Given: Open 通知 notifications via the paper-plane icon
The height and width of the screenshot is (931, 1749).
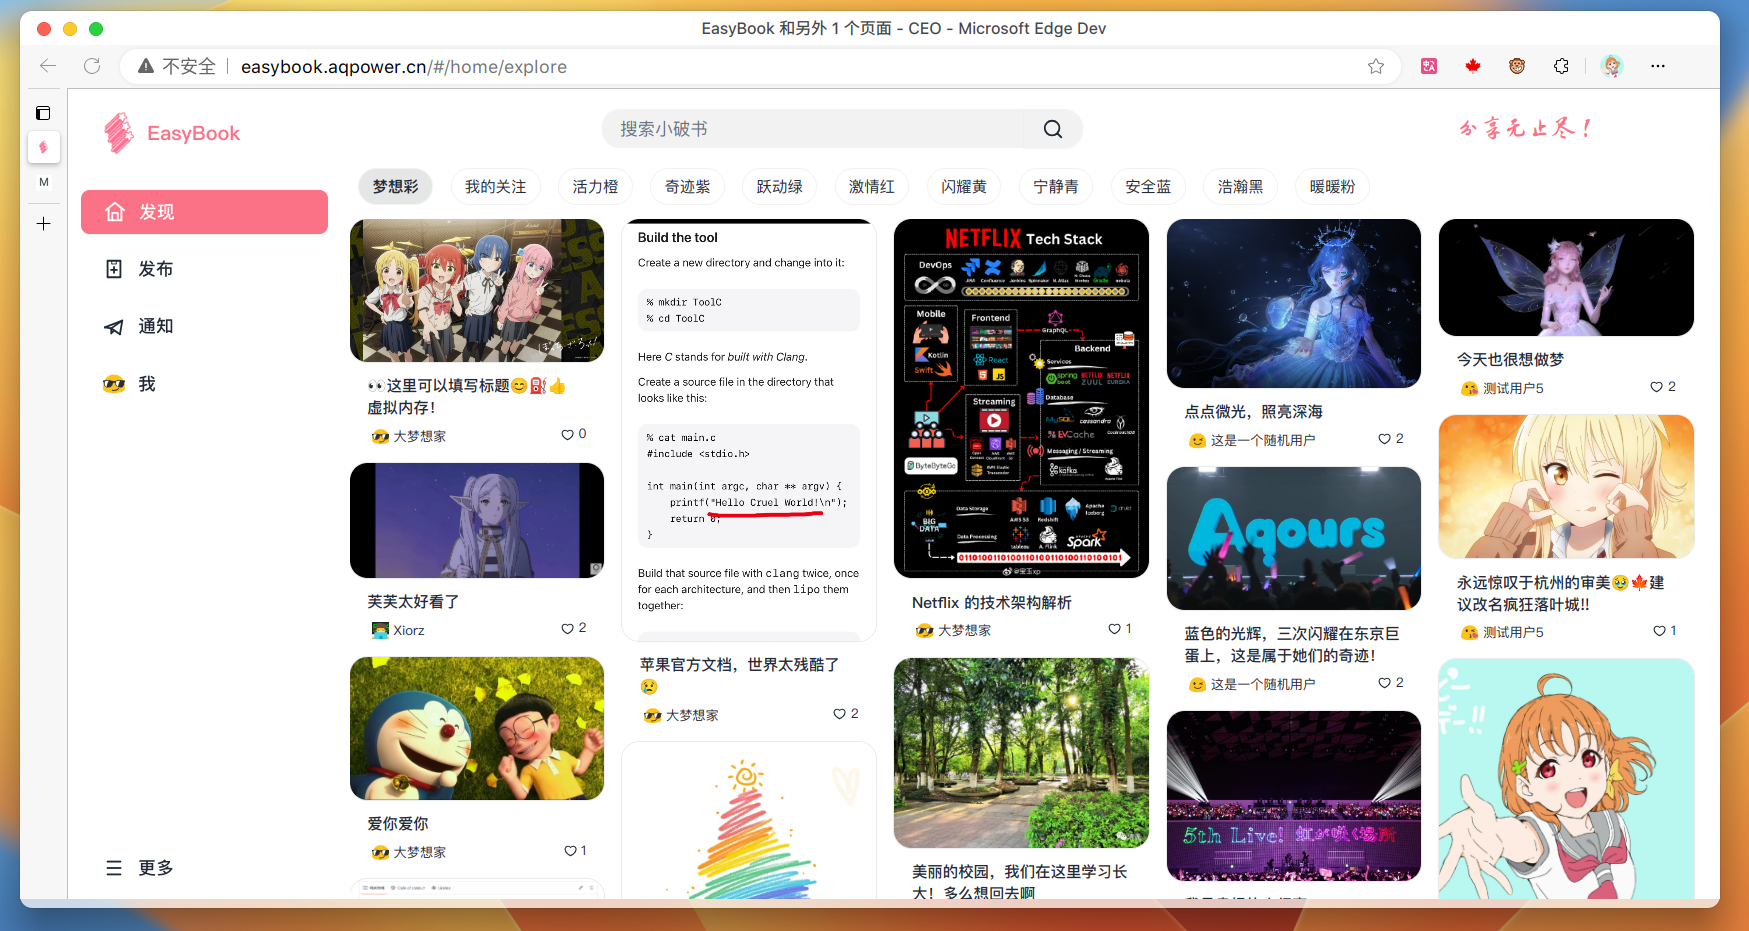Looking at the screenshot, I should pyautogui.click(x=114, y=325).
